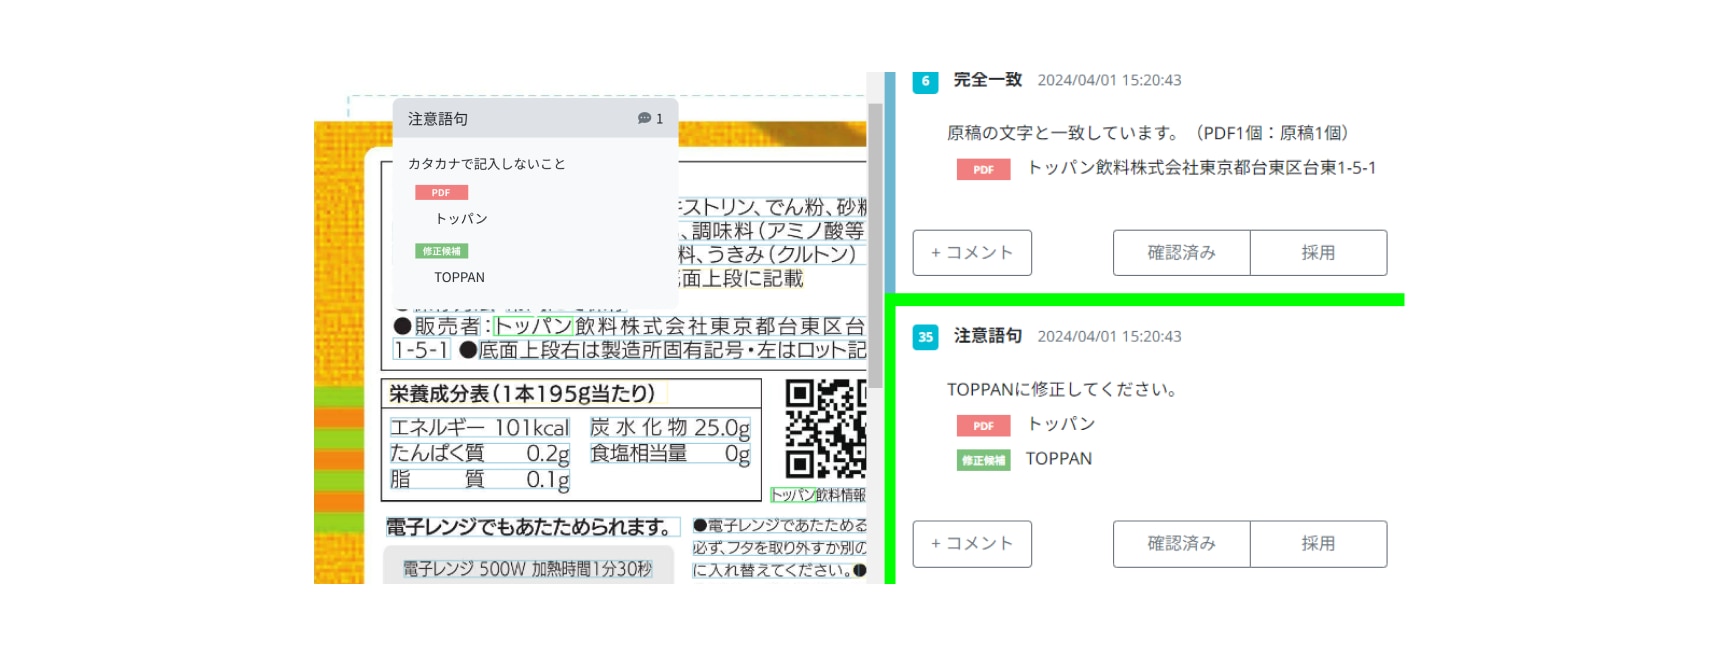The width and height of the screenshot is (1720, 656).
Task: Select the number 6 badge of 完全一致 item
Action: tap(925, 81)
